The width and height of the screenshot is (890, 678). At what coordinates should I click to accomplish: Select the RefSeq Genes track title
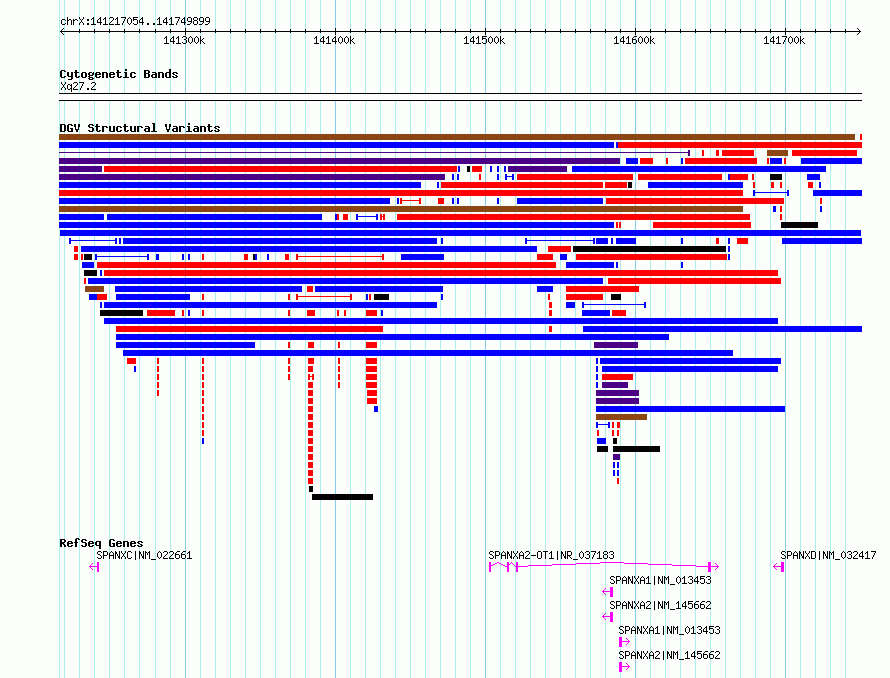tap(101, 543)
